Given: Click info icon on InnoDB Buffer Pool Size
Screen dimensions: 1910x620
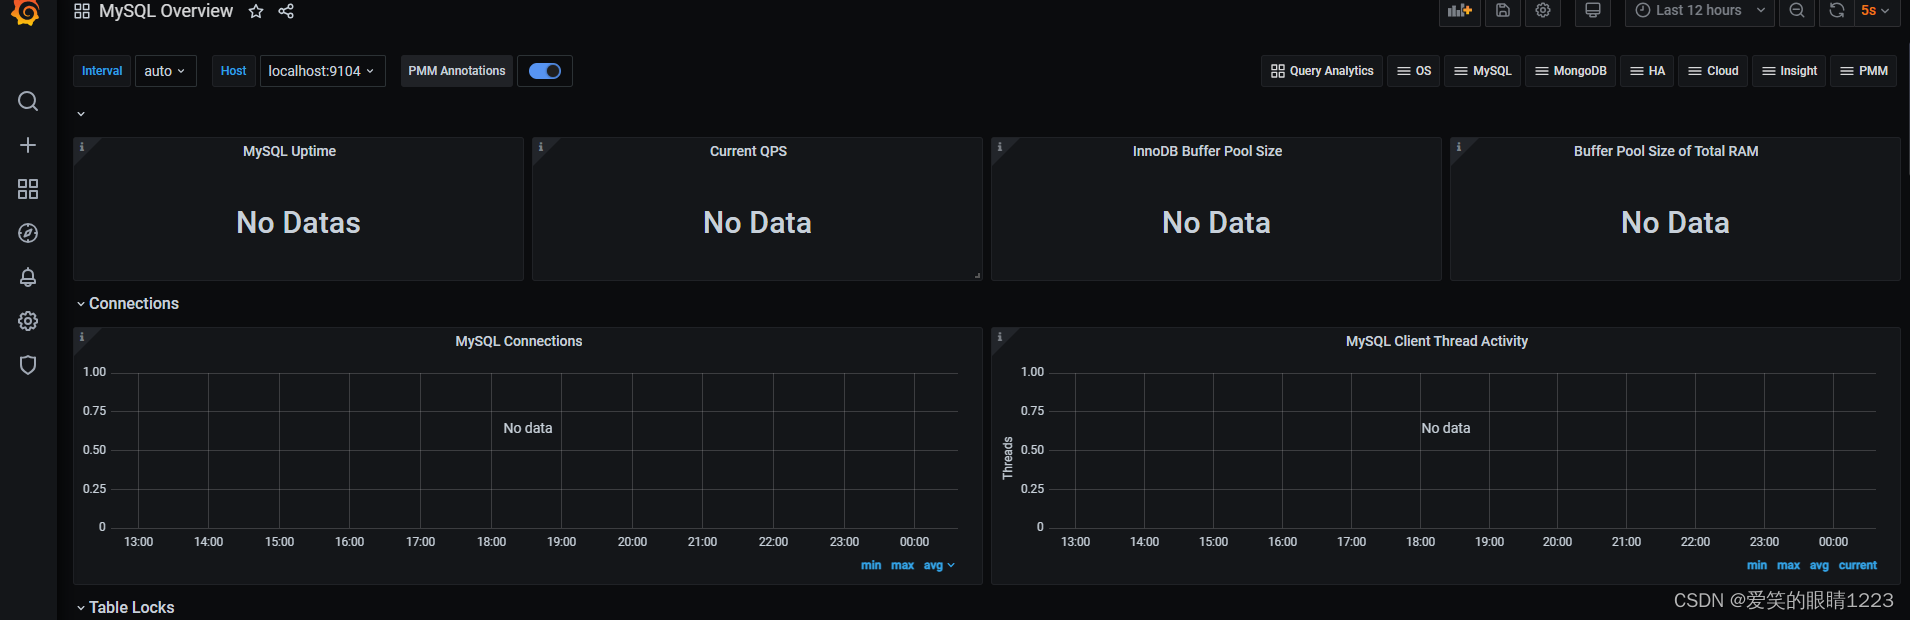Looking at the screenshot, I should click(1000, 147).
